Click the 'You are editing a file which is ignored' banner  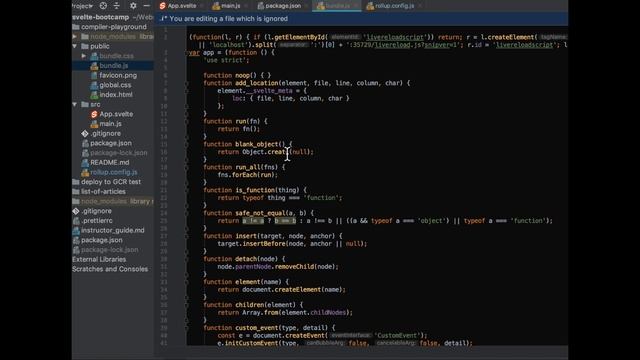click(x=362, y=18)
